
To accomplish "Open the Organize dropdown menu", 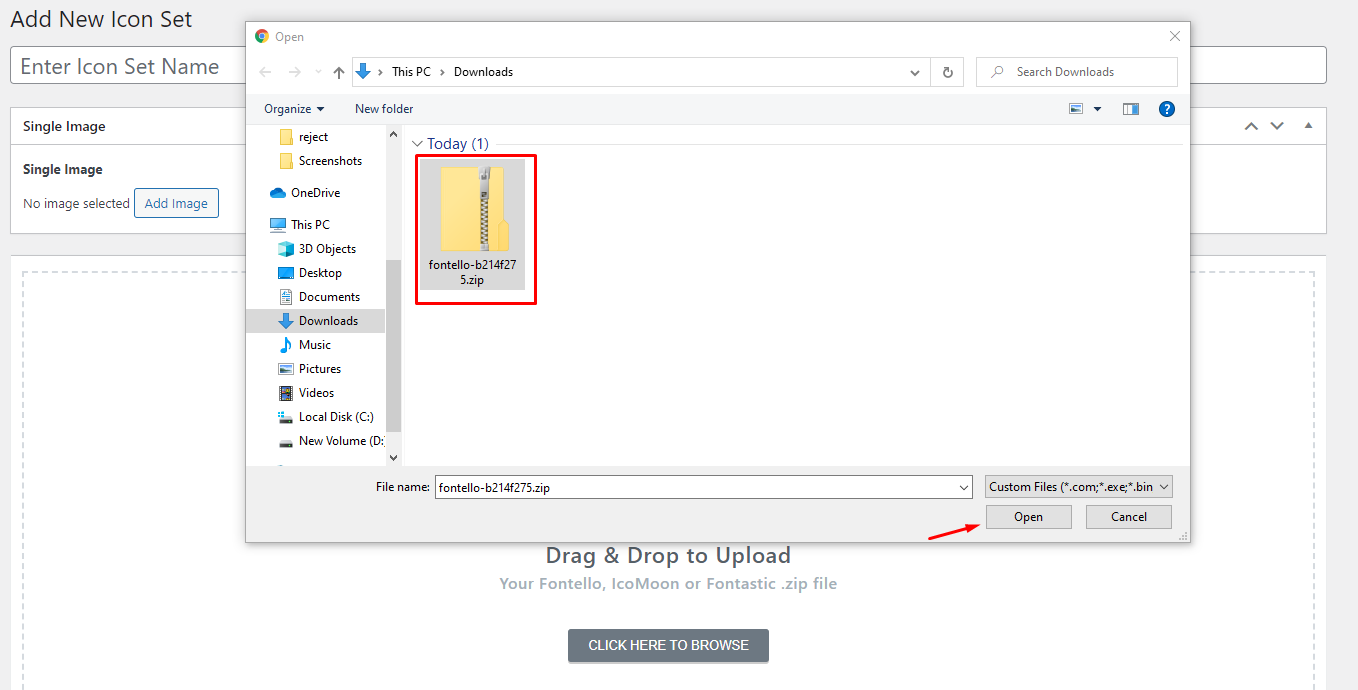I will pyautogui.click(x=294, y=109).
